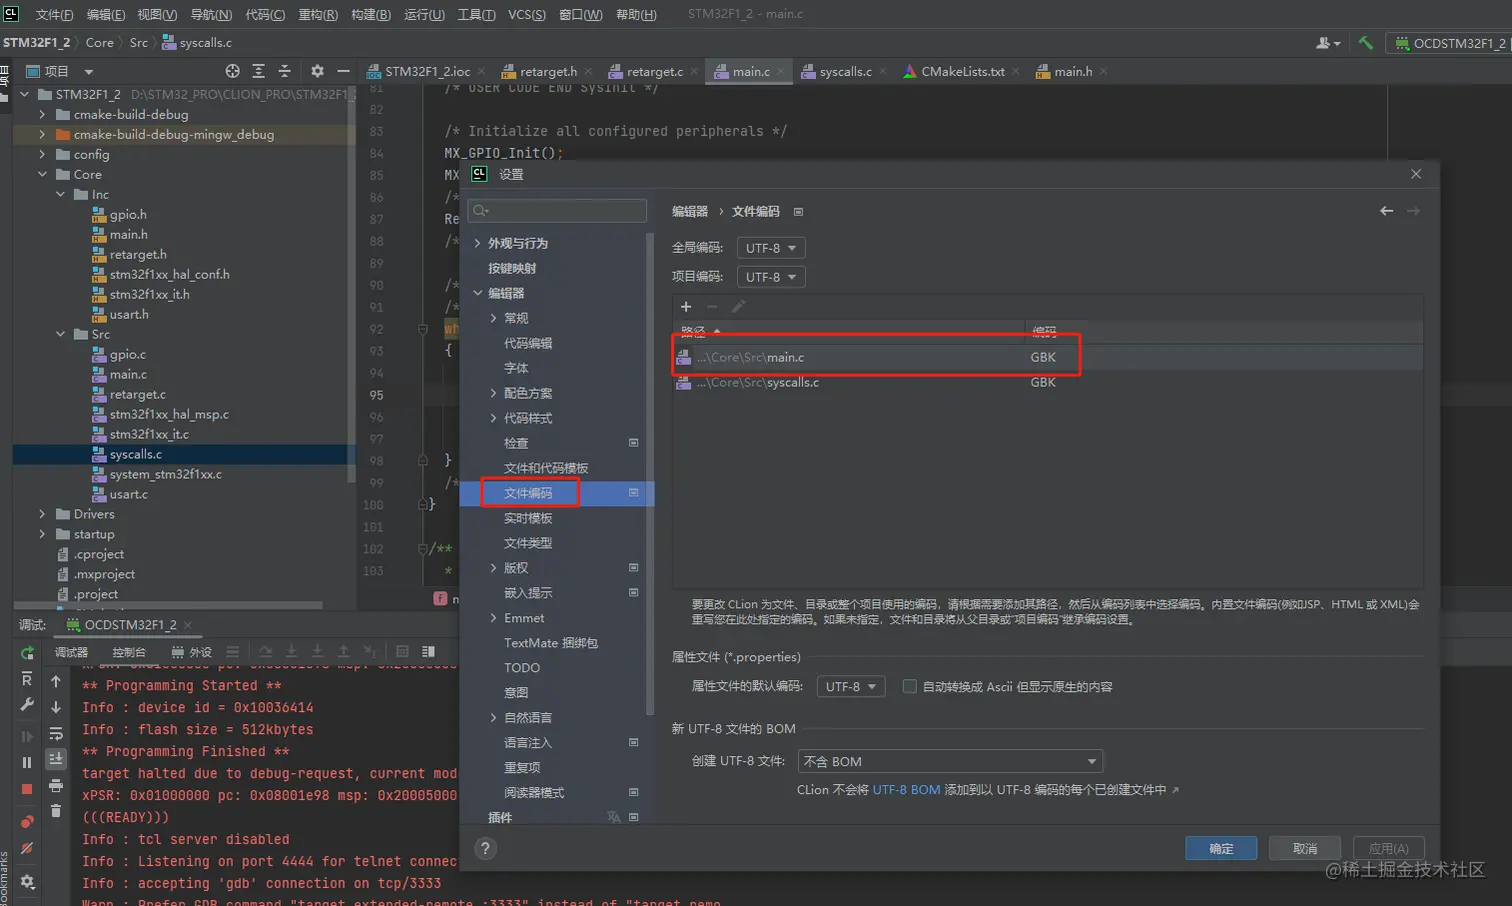Expand the 代码样式 settings node
The image size is (1512, 906).
pyautogui.click(x=493, y=418)
